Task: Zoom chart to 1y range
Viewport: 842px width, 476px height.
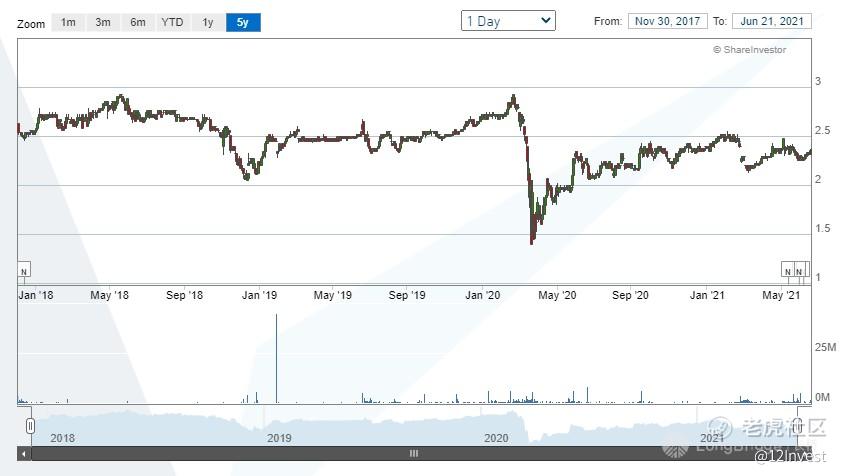Action: point(208,22)
